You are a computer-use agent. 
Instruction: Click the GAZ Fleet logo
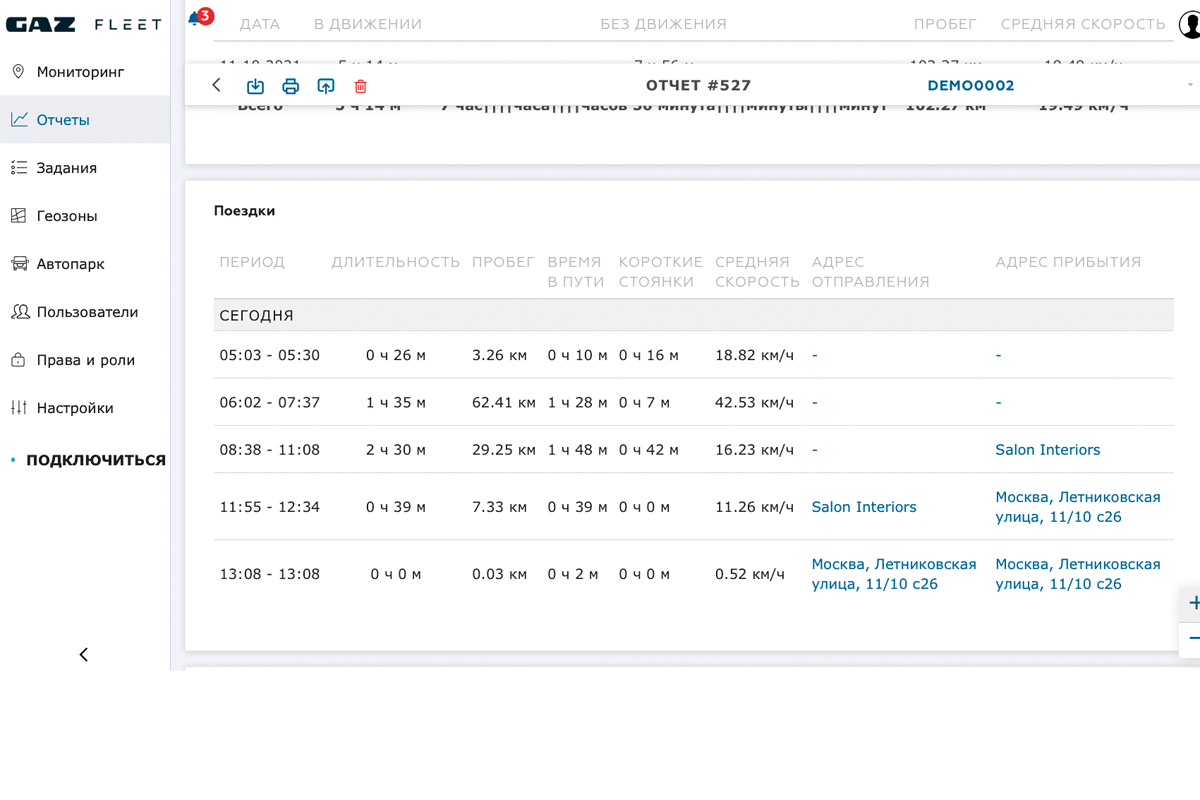click(x=83, y=24)
